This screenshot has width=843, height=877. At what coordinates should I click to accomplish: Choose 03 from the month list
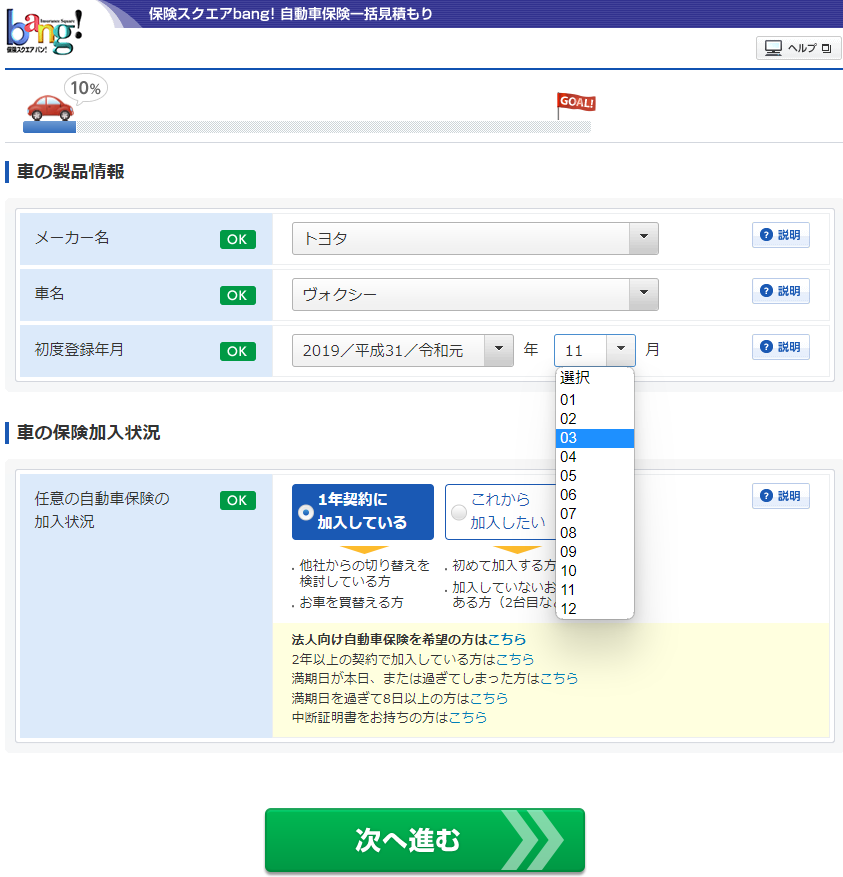coord(594,438)
